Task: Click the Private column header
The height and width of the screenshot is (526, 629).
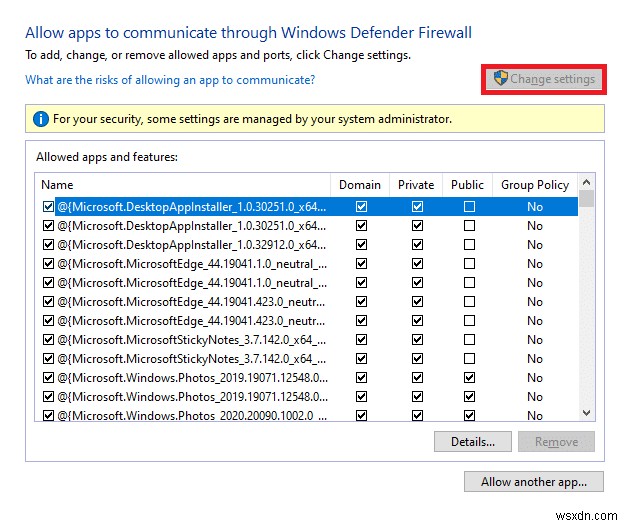Action: point(416,185)
